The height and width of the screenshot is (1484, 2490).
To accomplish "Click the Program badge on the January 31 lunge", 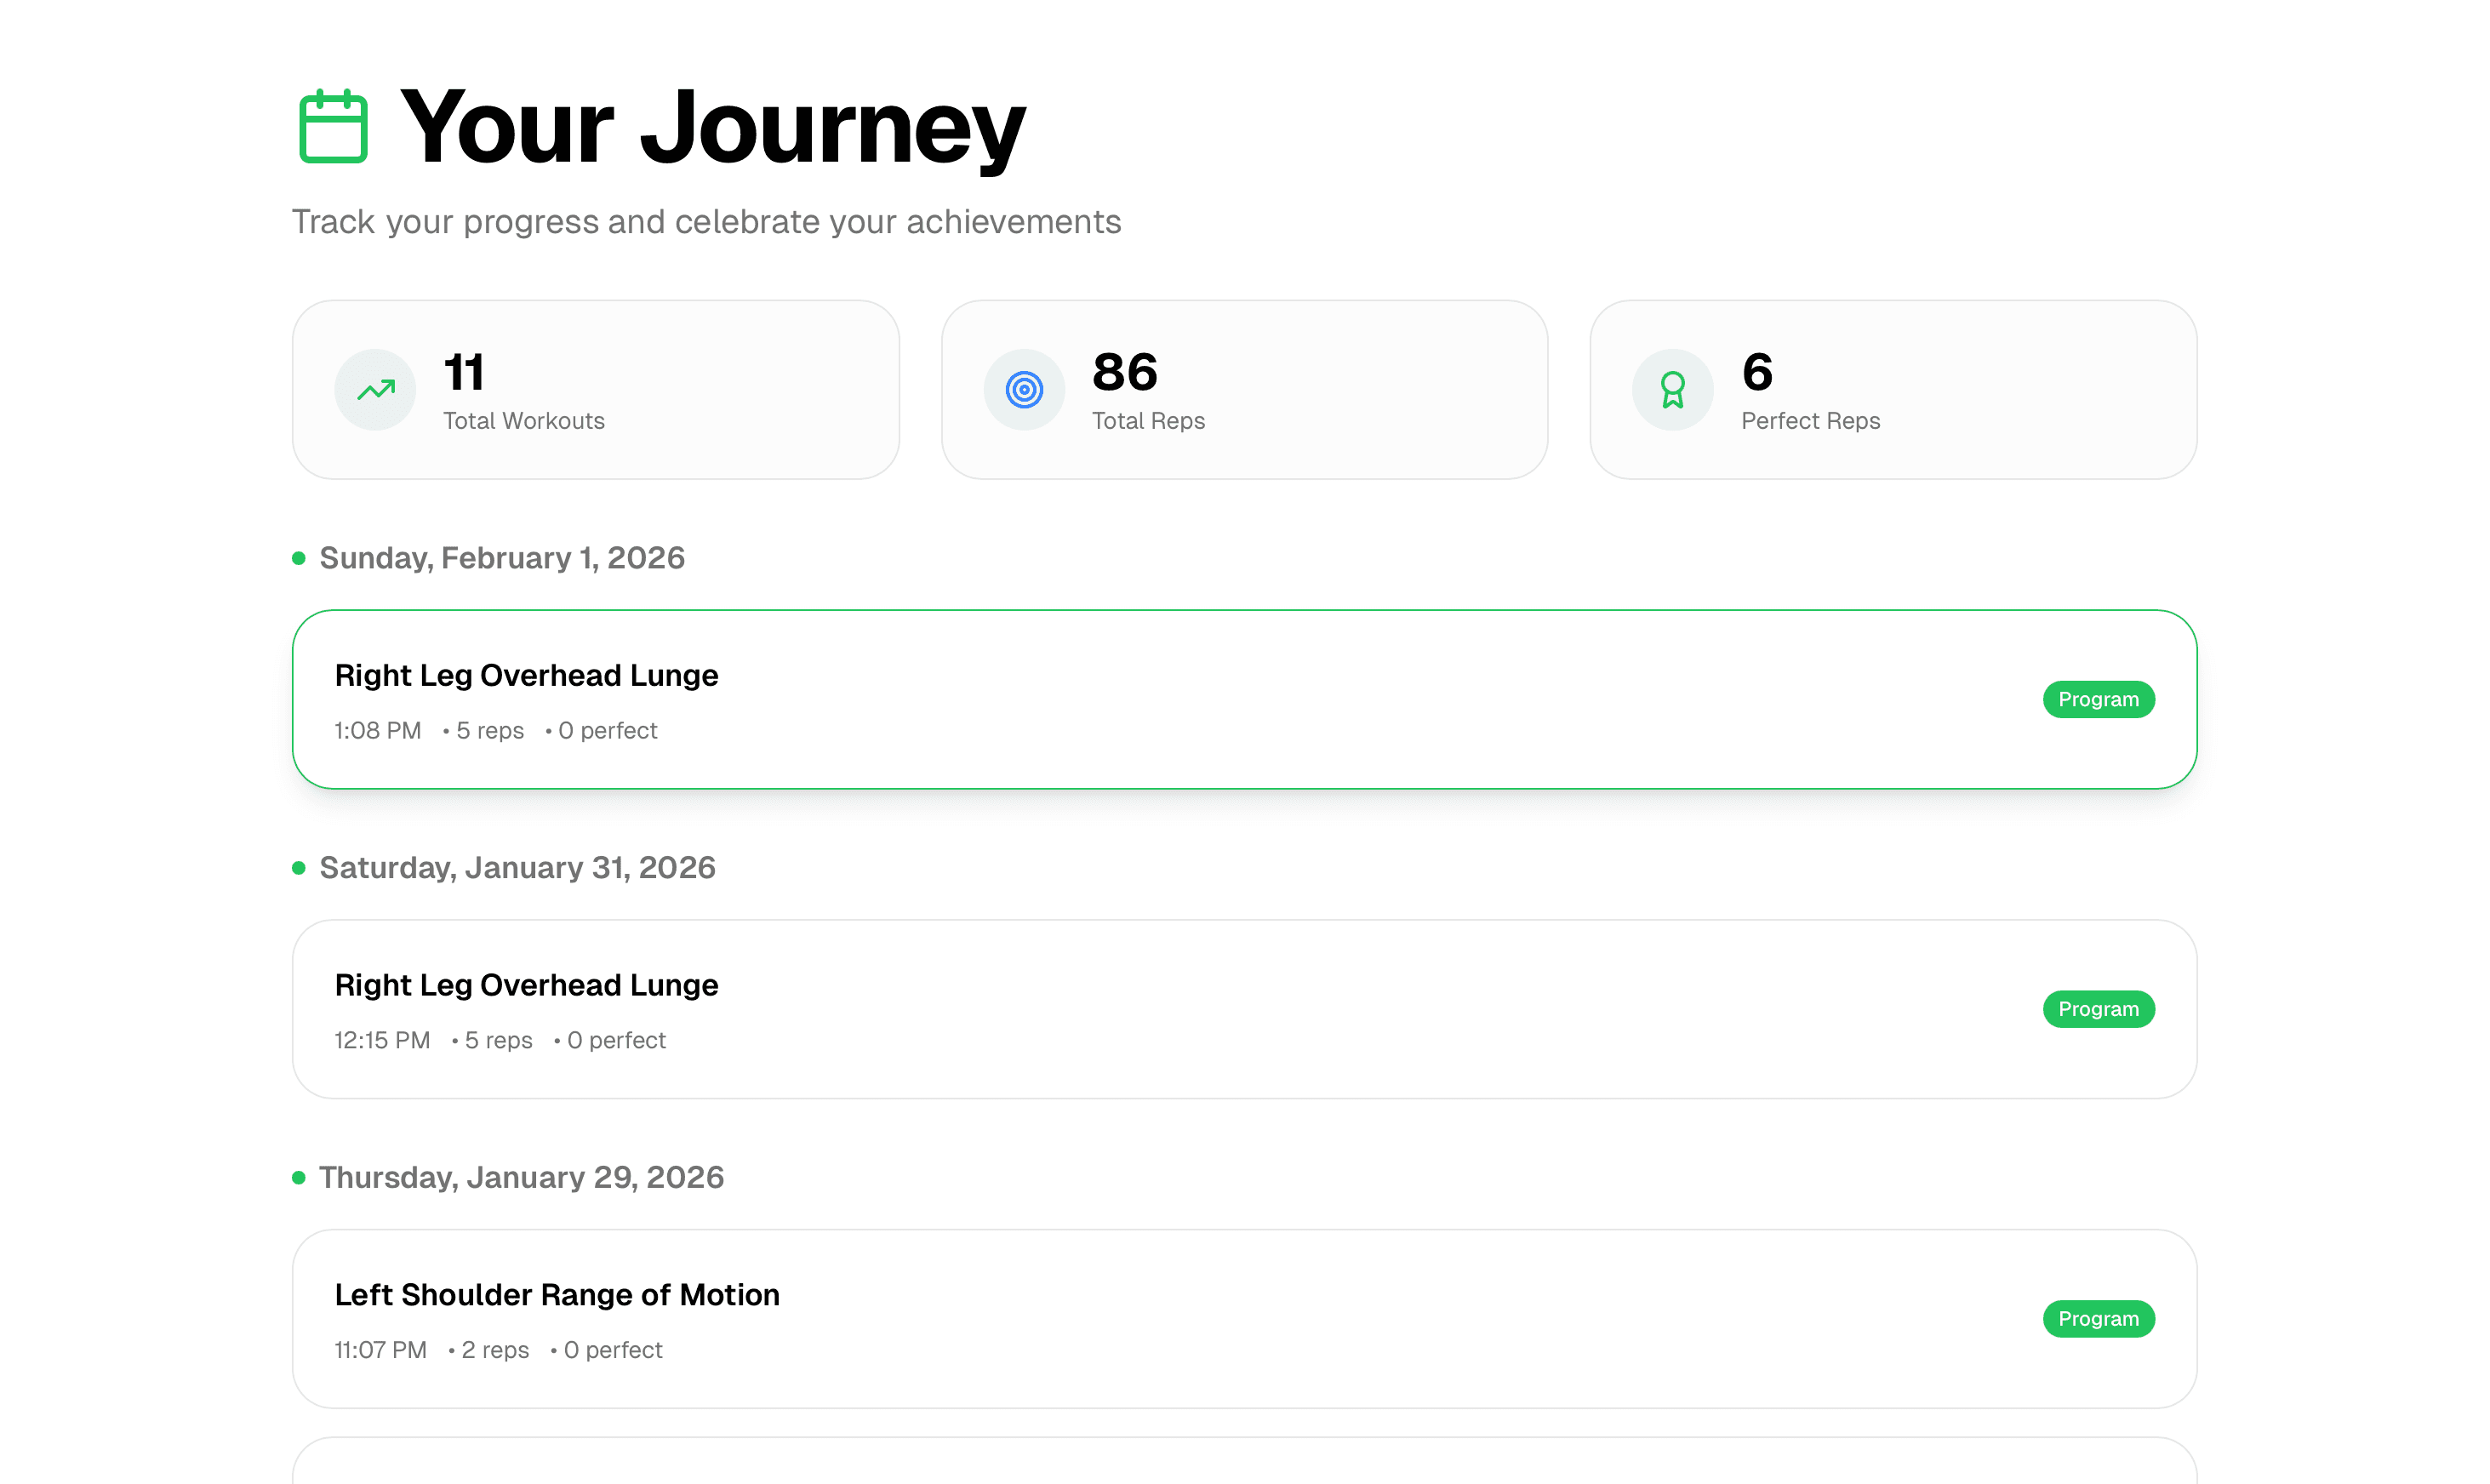I will point(2097,1010).
